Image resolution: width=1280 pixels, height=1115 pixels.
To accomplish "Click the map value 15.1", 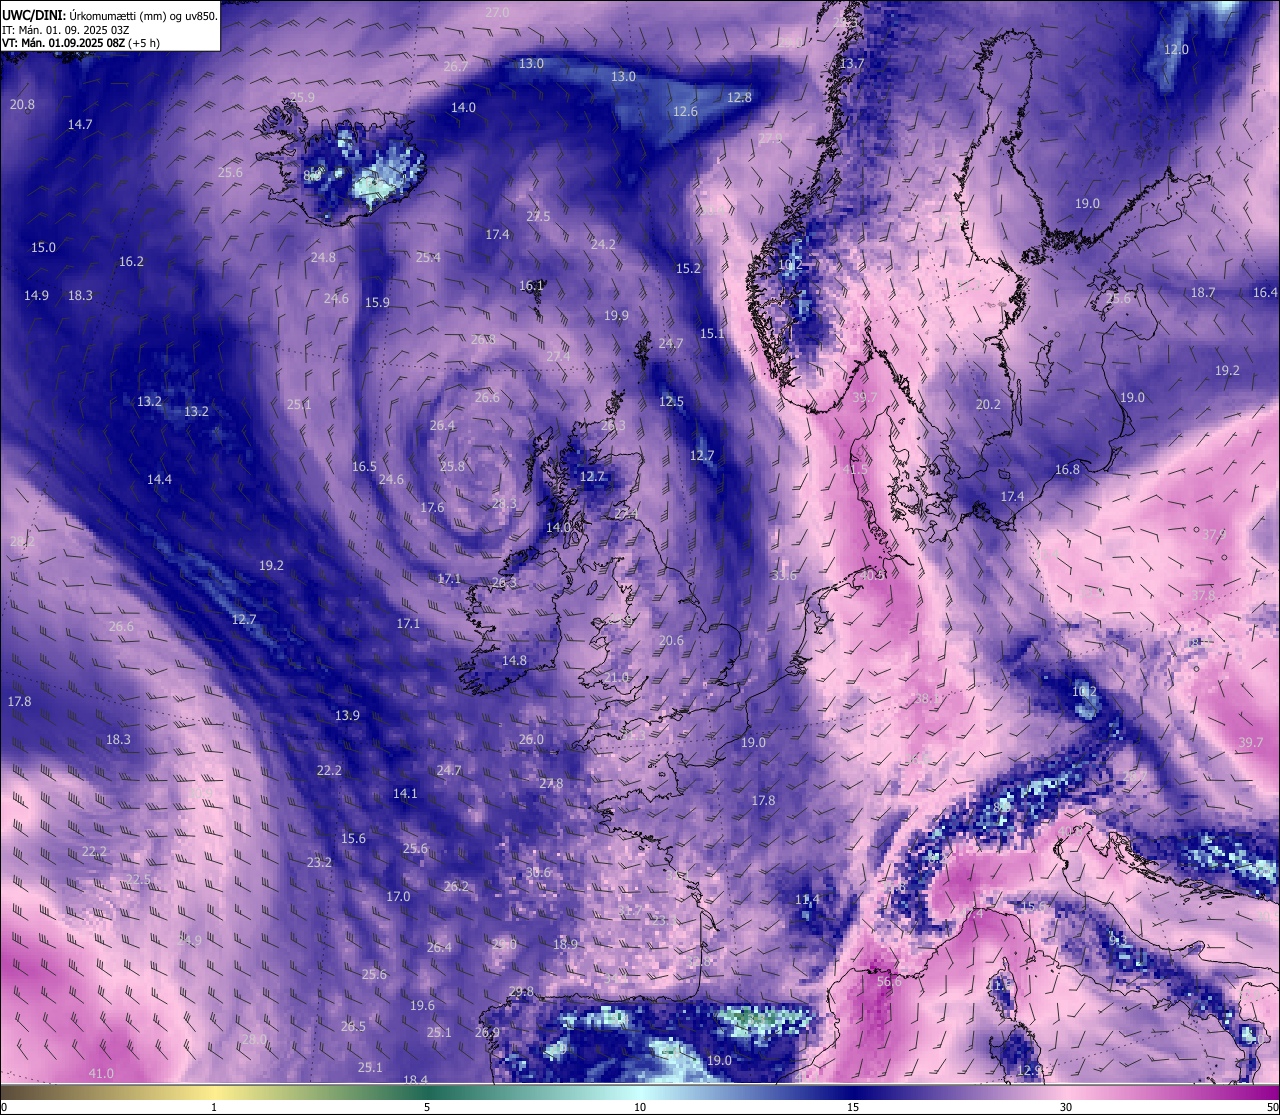I will coord(712,333).
